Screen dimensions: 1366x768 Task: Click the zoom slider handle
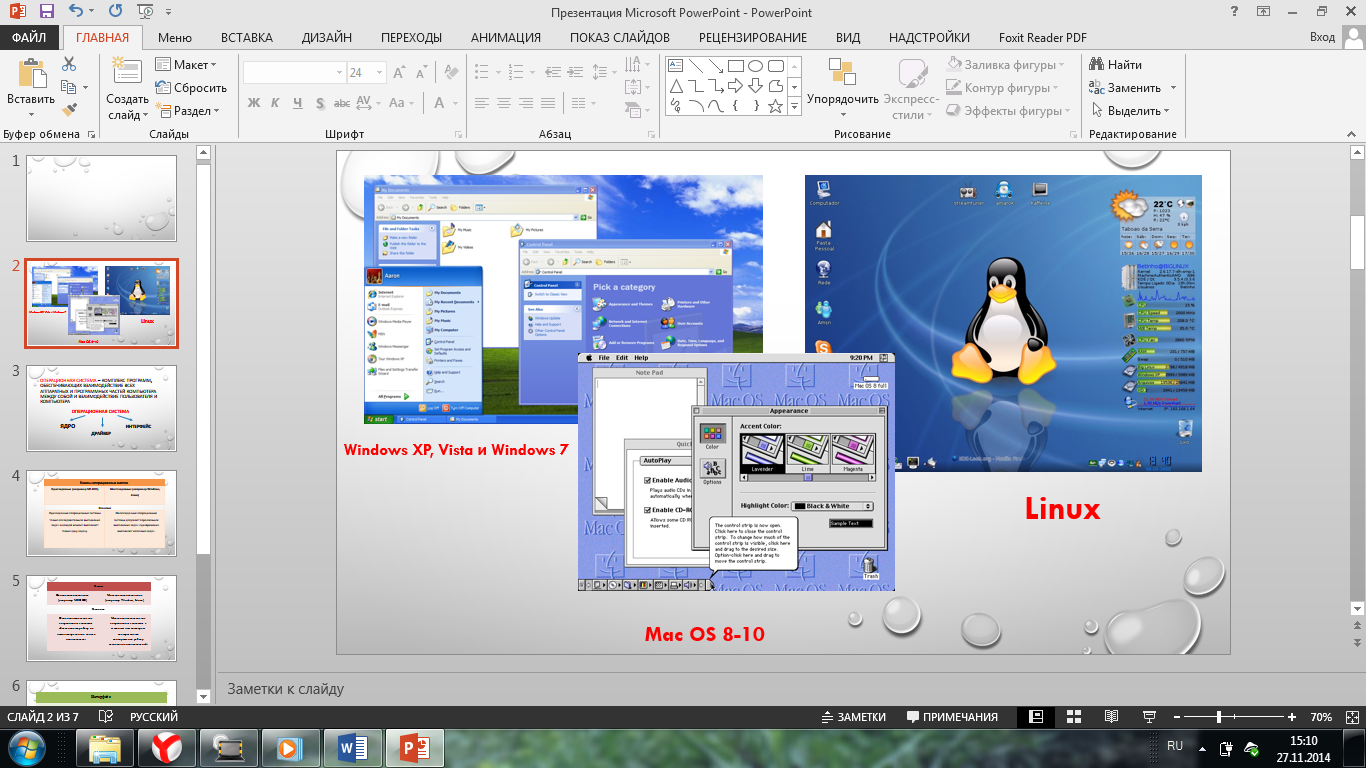coord(1218,717)
